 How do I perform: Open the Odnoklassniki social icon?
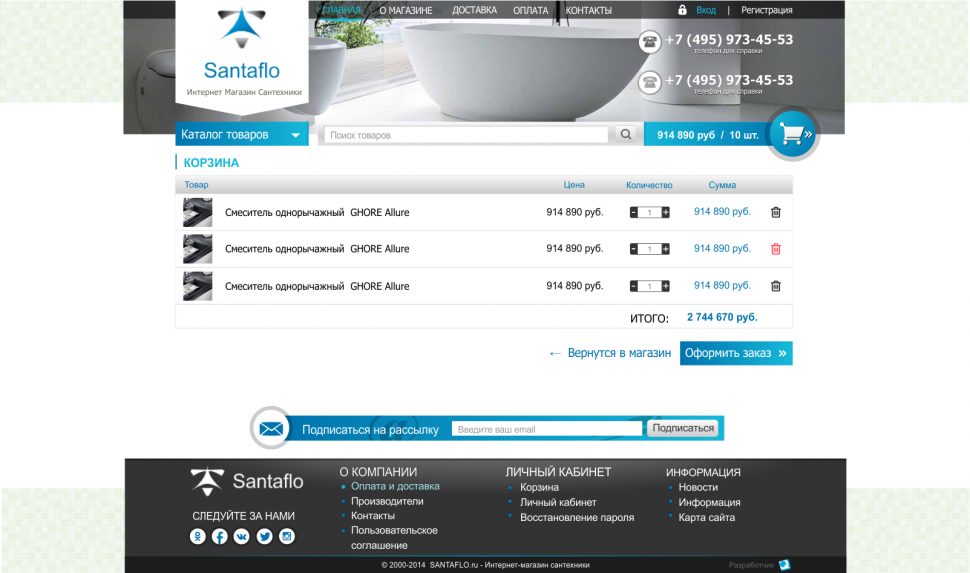pyautogui.click(x=197, y=536)
